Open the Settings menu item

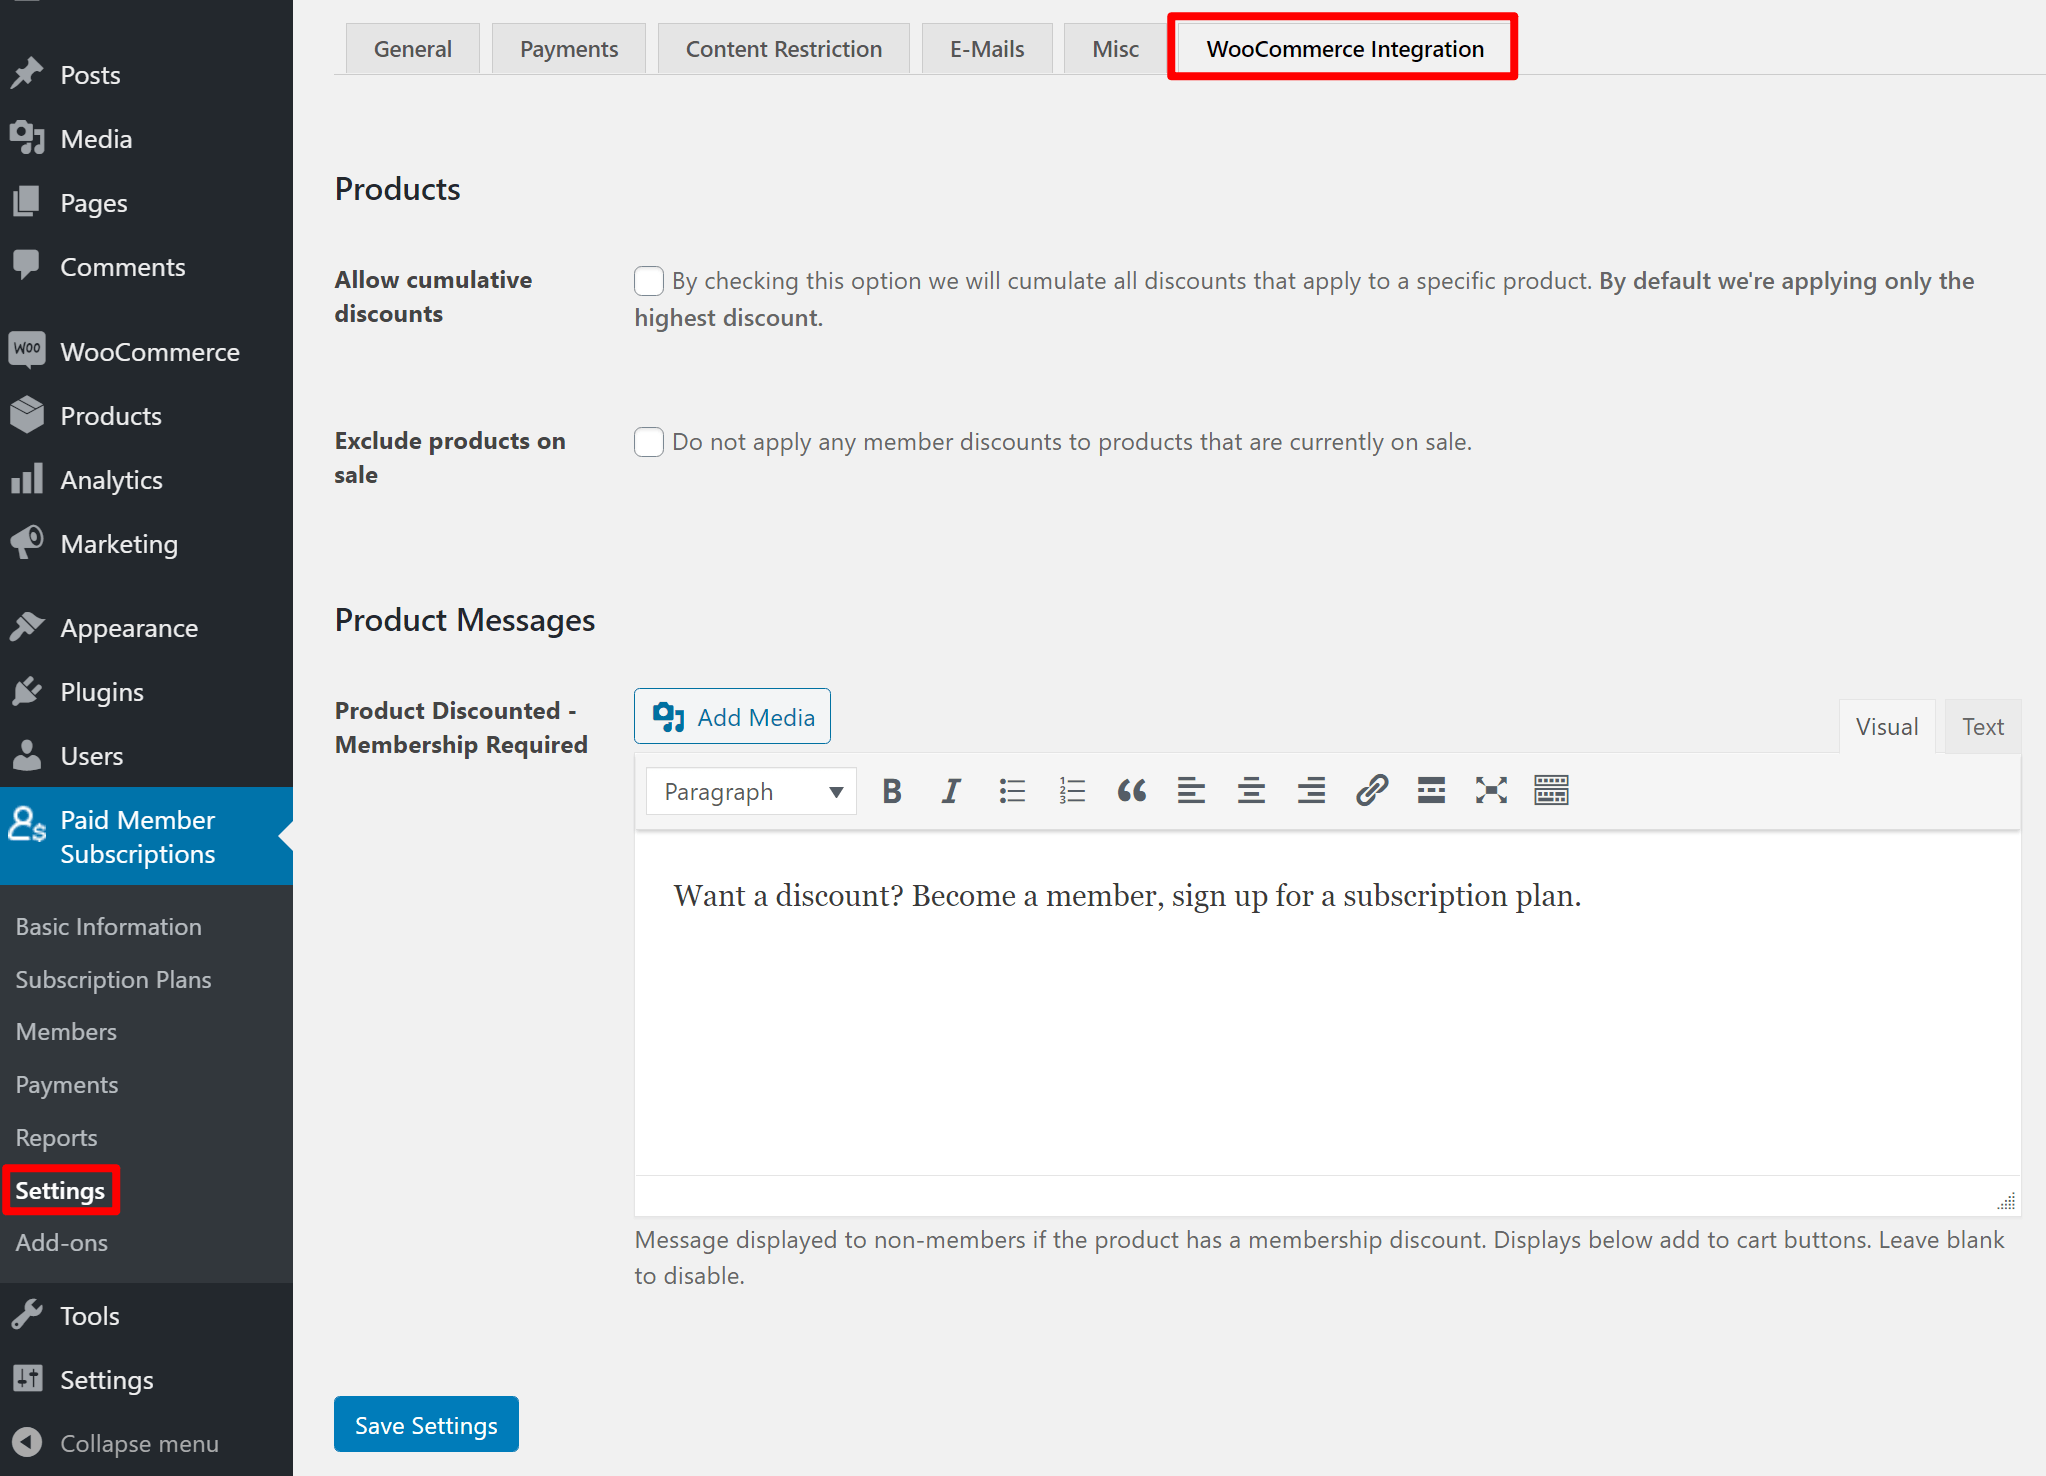59,1190
